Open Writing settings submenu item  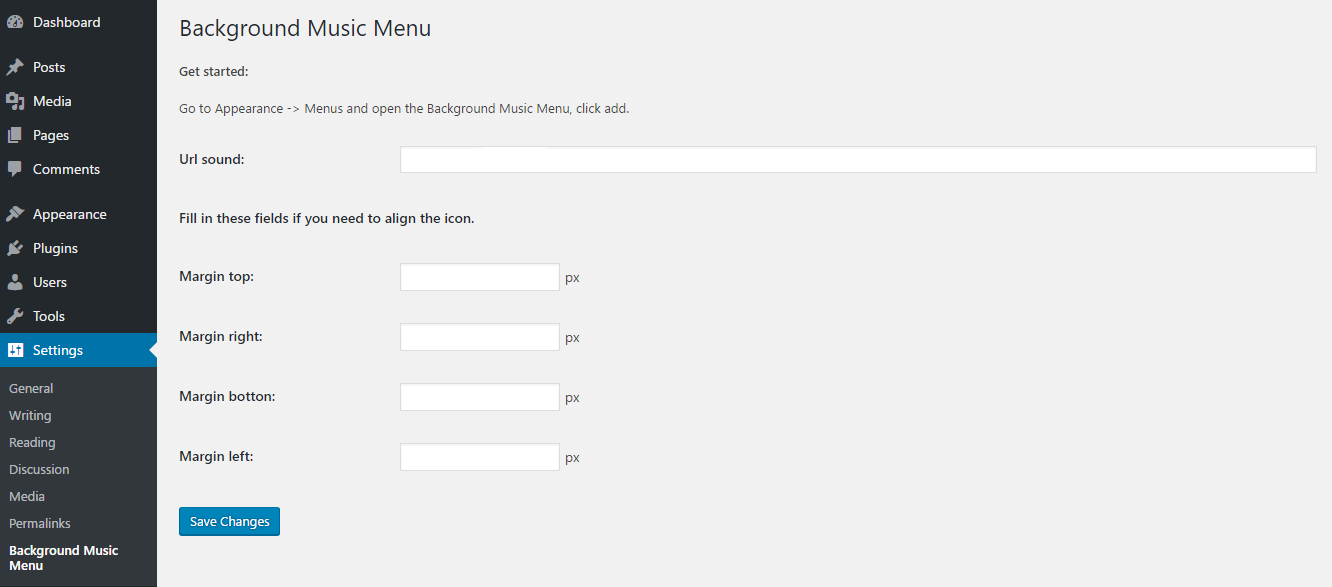point(30,415)
